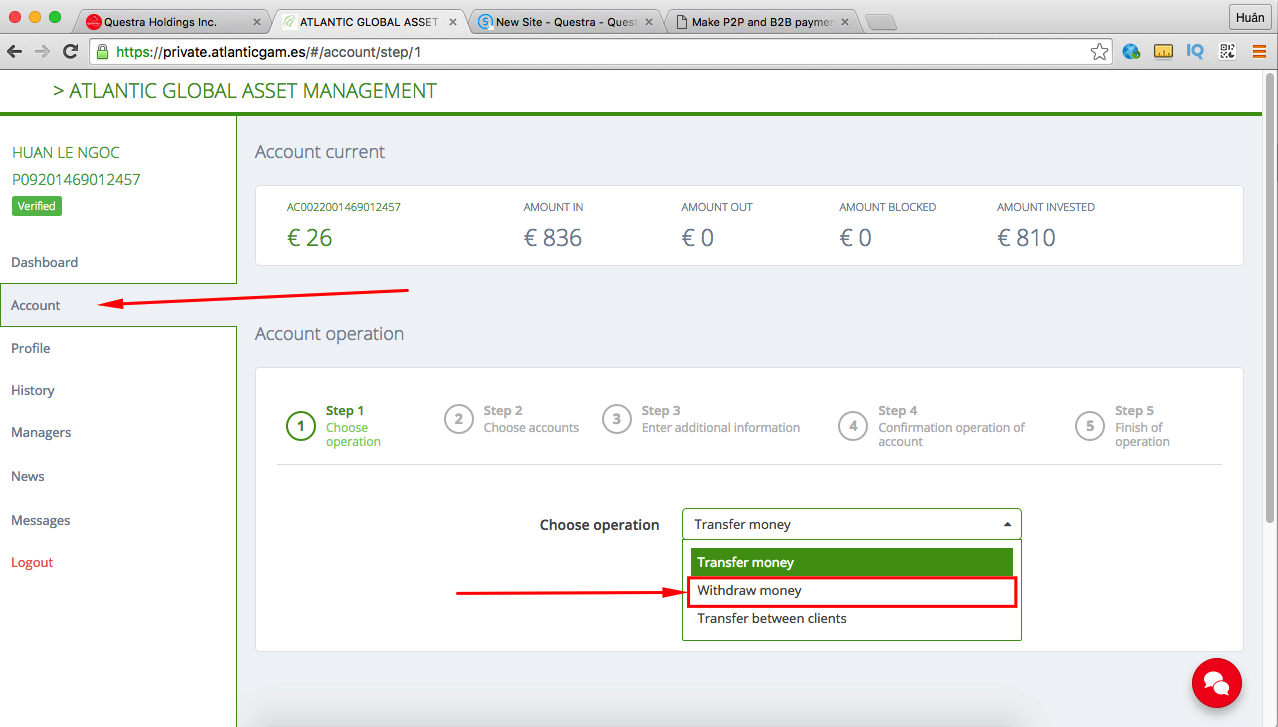The width and height of the screenshot is (1278, 727).
Task: Click the browser back arrow
Action: pyautogui.click(x=15, y=51)
